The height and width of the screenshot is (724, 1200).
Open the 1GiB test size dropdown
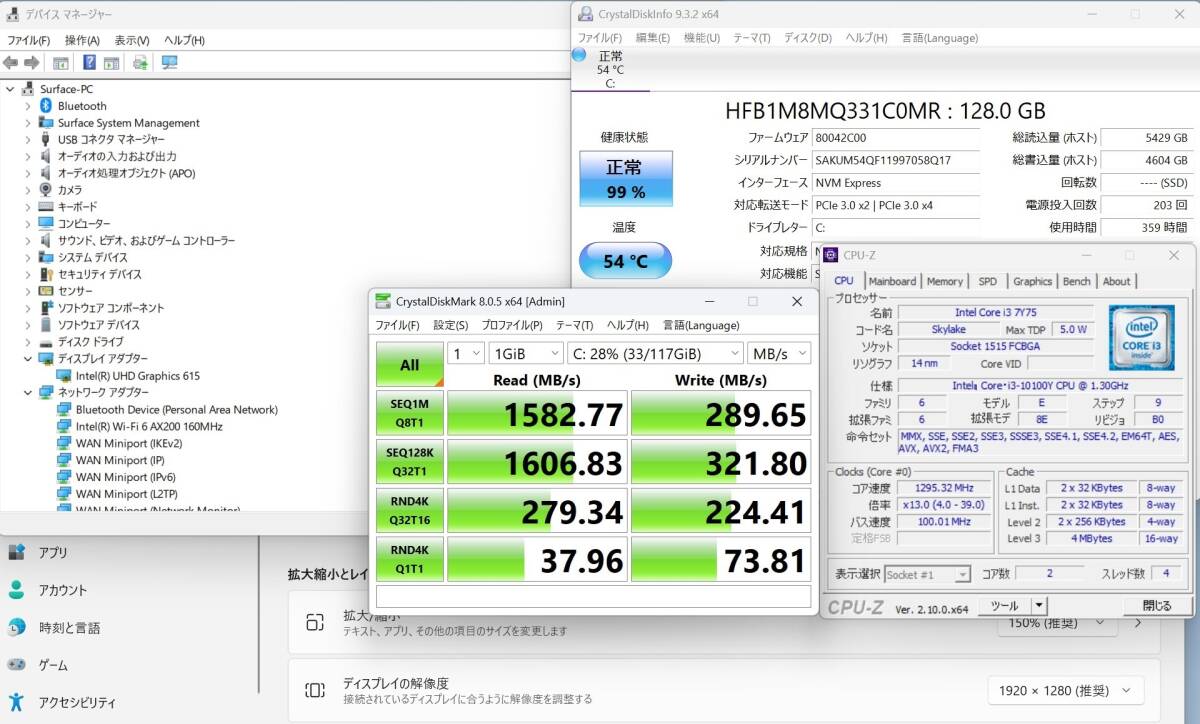click(x=526, y=353)
